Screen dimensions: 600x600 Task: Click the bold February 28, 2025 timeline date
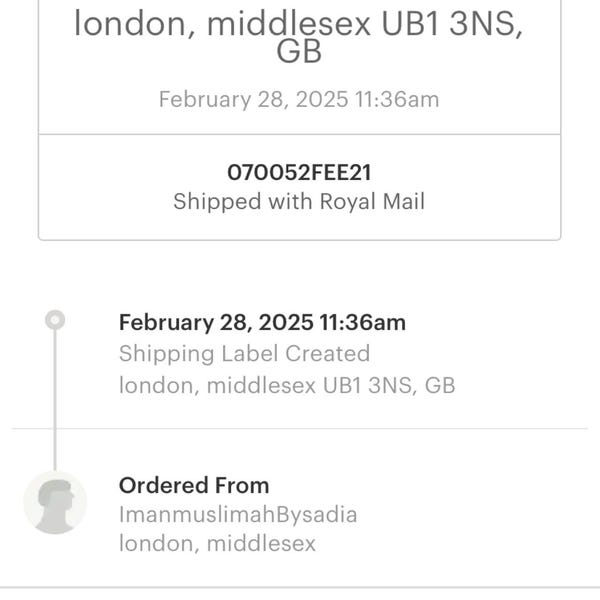click(262, 323)
